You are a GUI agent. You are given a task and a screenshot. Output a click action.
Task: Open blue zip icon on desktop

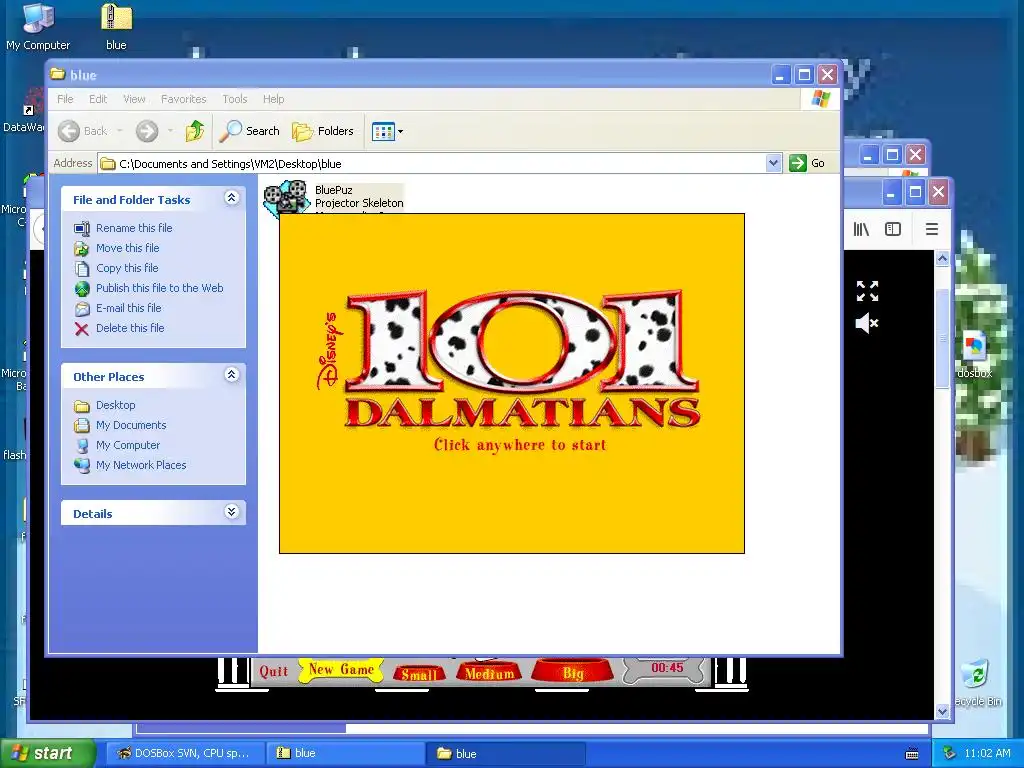click(x=116, y=27)
